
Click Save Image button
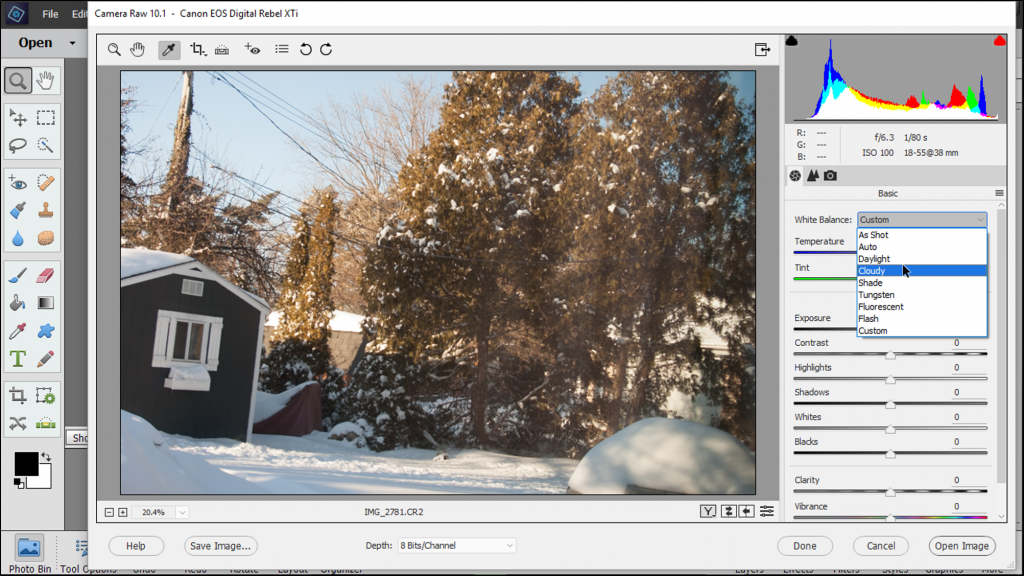click(220, 546)
